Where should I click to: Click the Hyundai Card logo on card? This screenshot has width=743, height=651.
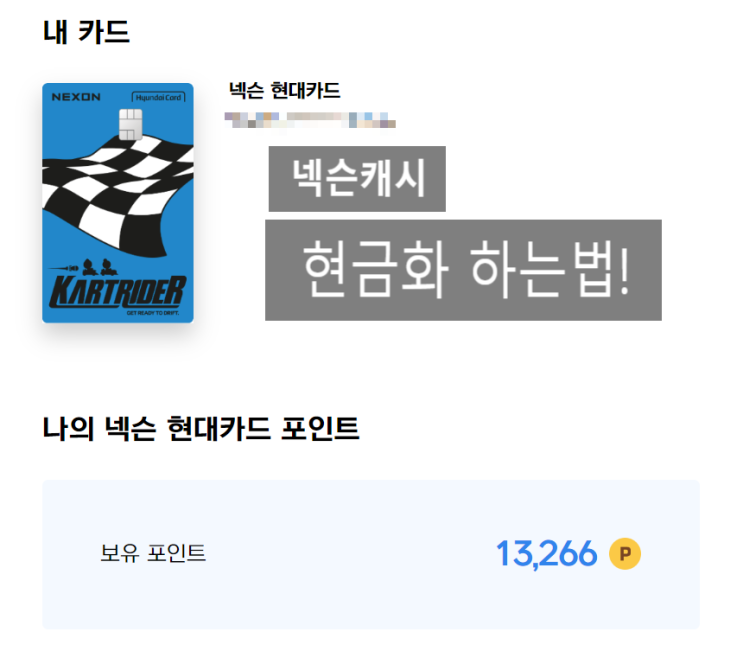click(158, 97)
